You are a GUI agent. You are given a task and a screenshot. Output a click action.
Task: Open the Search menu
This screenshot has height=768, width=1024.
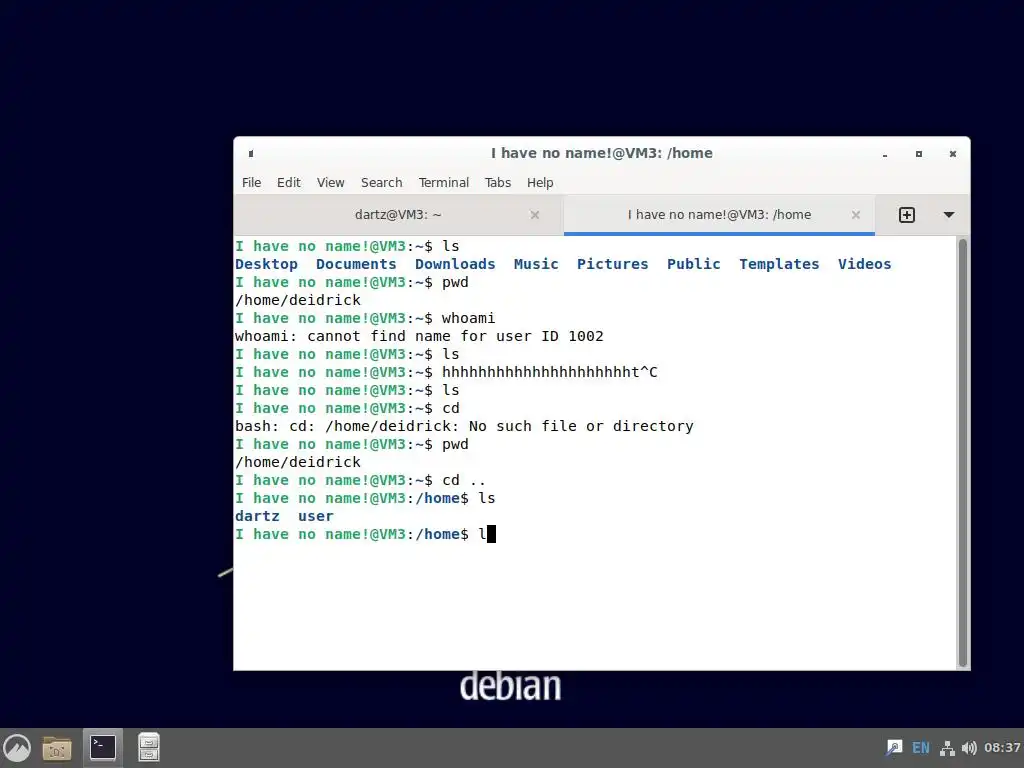pos(381,183)
